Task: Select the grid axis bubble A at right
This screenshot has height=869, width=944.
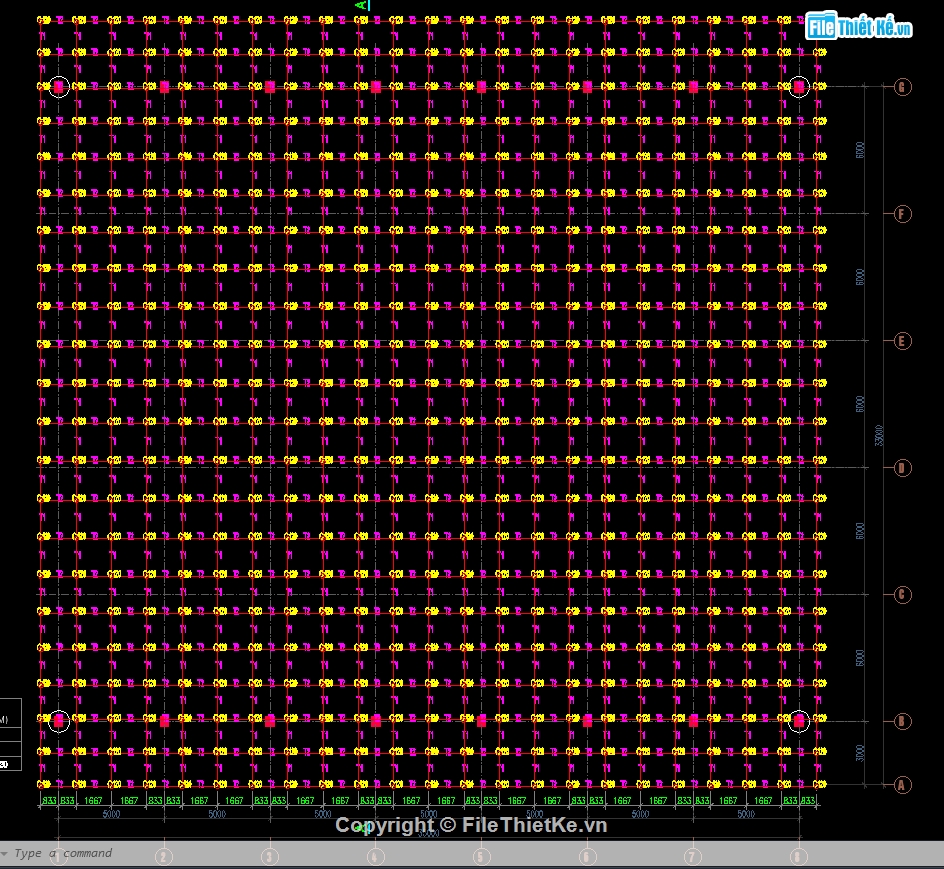Action: tap(901, 785)
